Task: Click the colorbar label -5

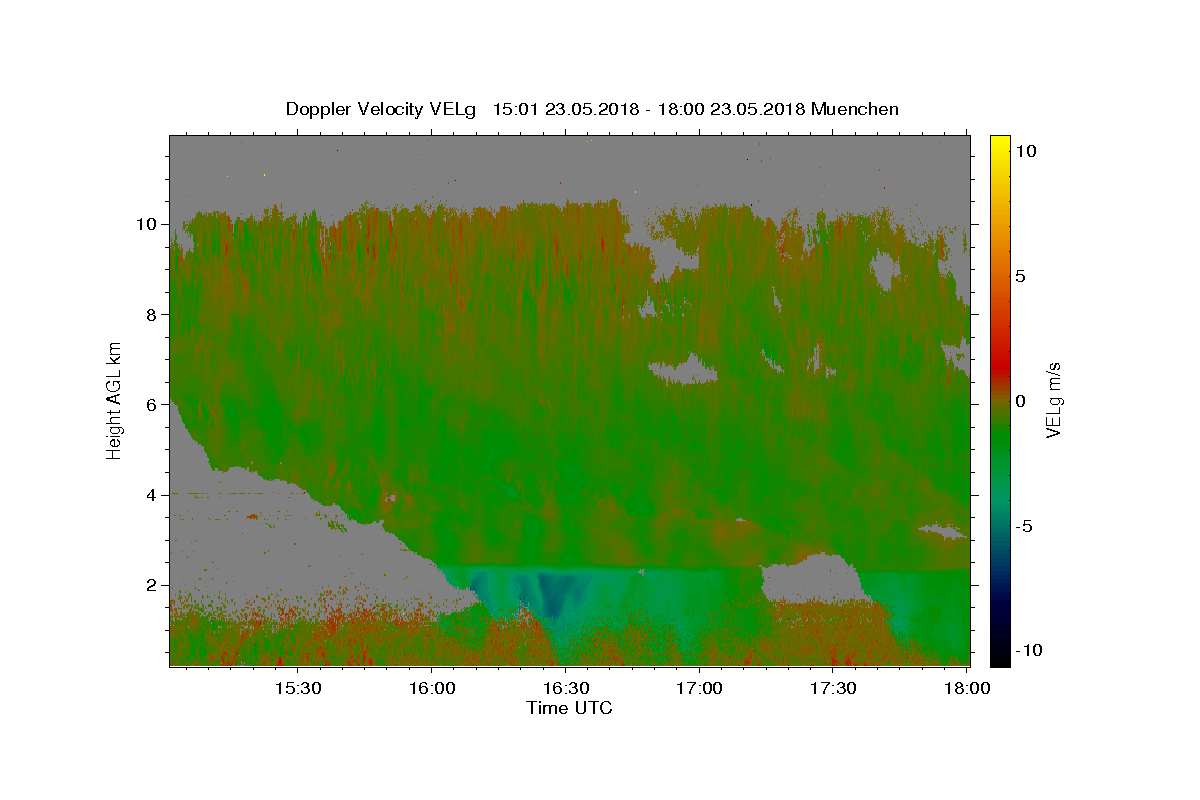Action: [1025, 526]
